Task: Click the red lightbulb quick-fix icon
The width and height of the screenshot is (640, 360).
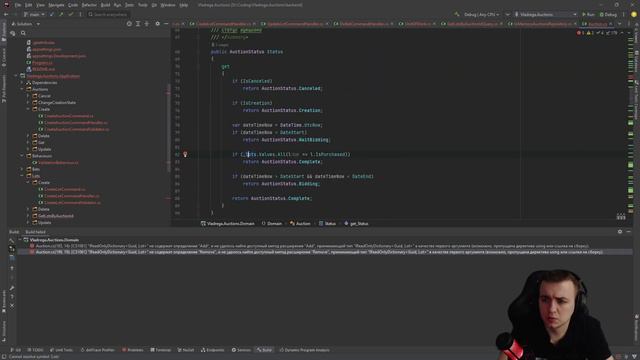Action: (185, 154)
